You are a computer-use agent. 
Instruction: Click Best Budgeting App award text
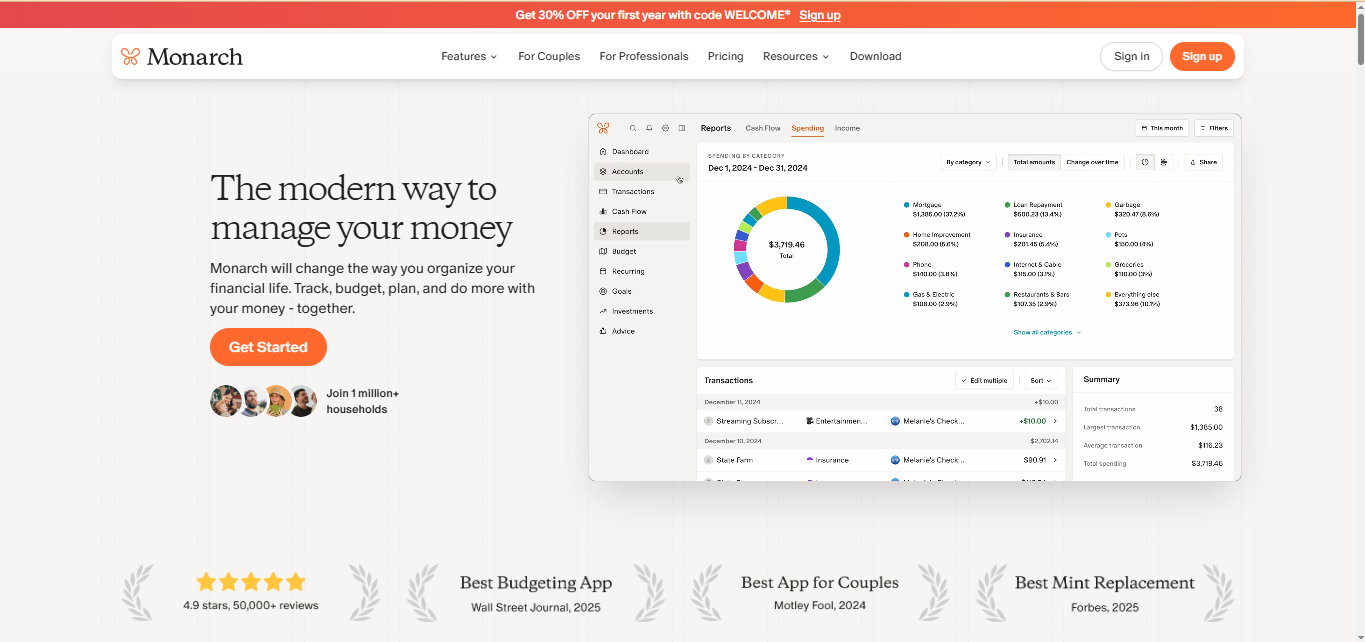pos(536,583)
